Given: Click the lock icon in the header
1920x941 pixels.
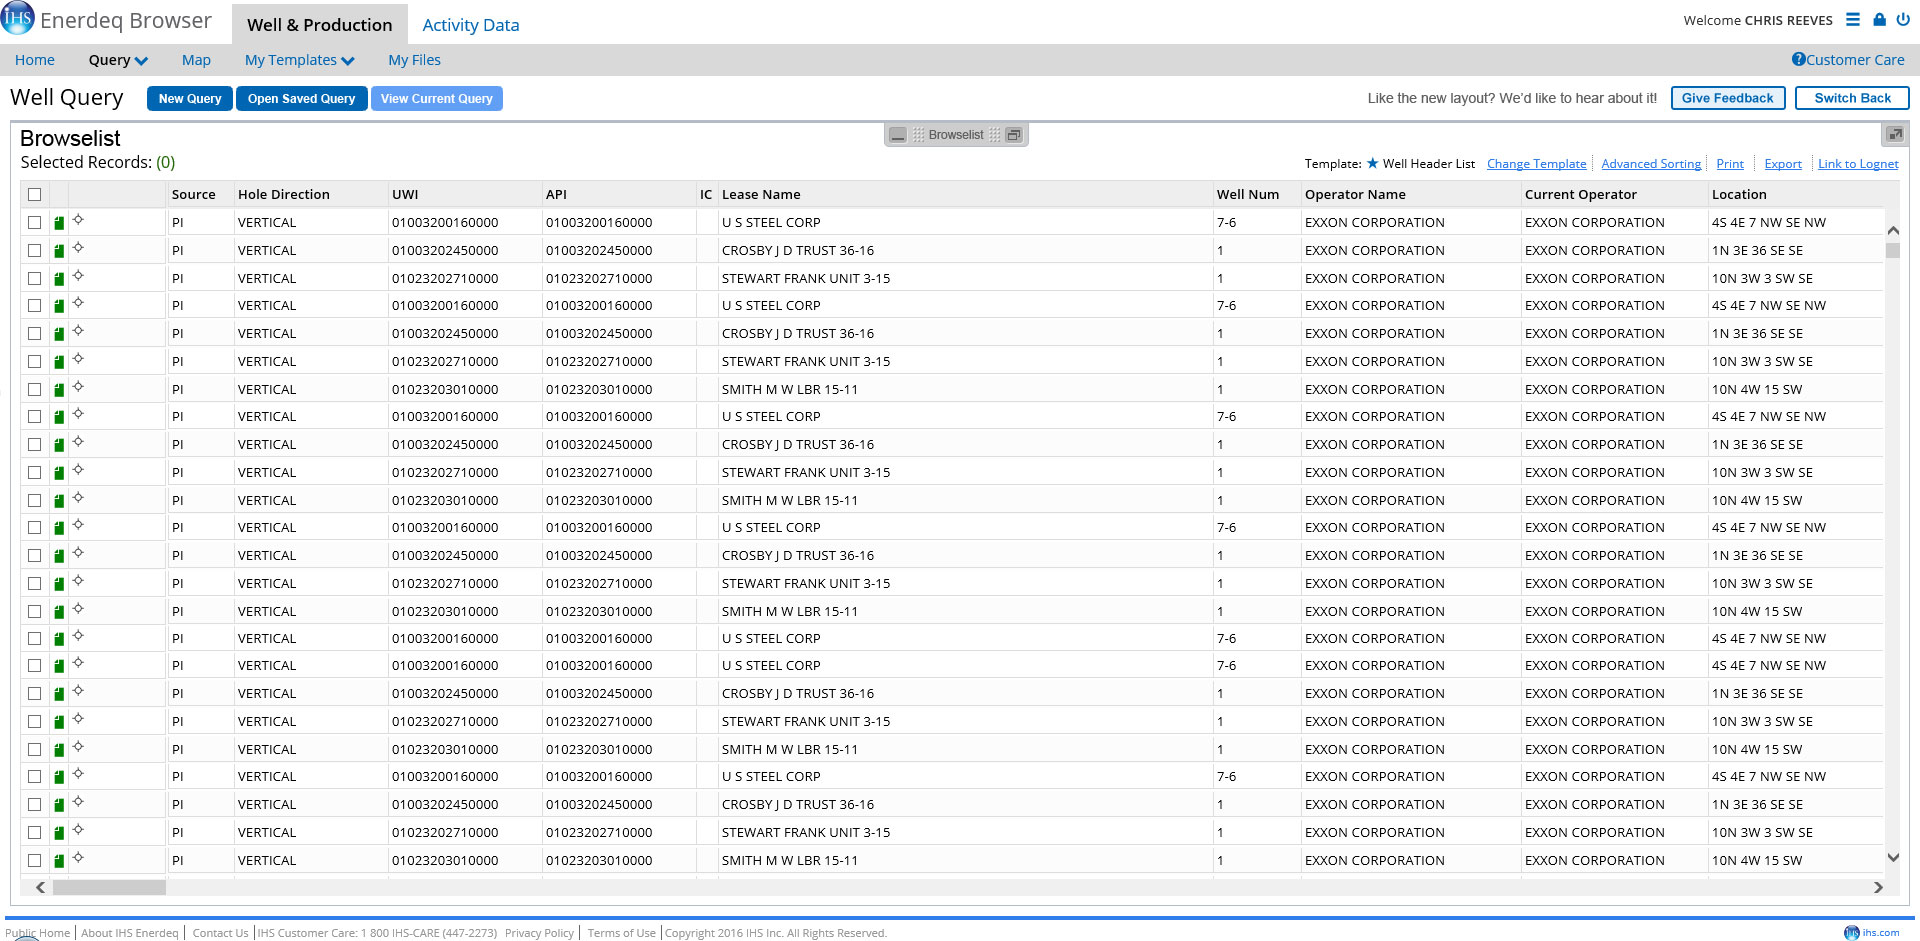Looking at the screenshot, I should point(1879,19).
